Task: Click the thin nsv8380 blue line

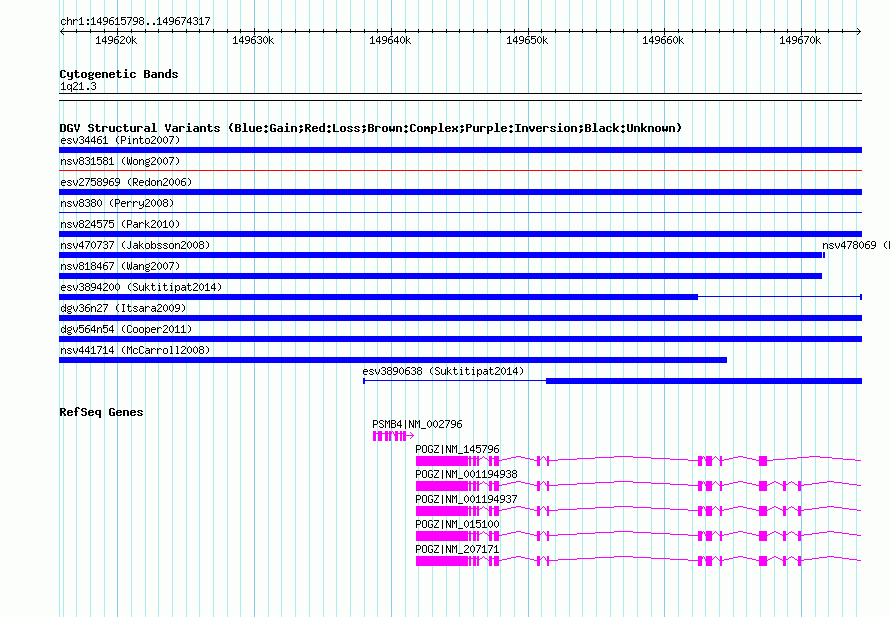Action: (460, 212)
